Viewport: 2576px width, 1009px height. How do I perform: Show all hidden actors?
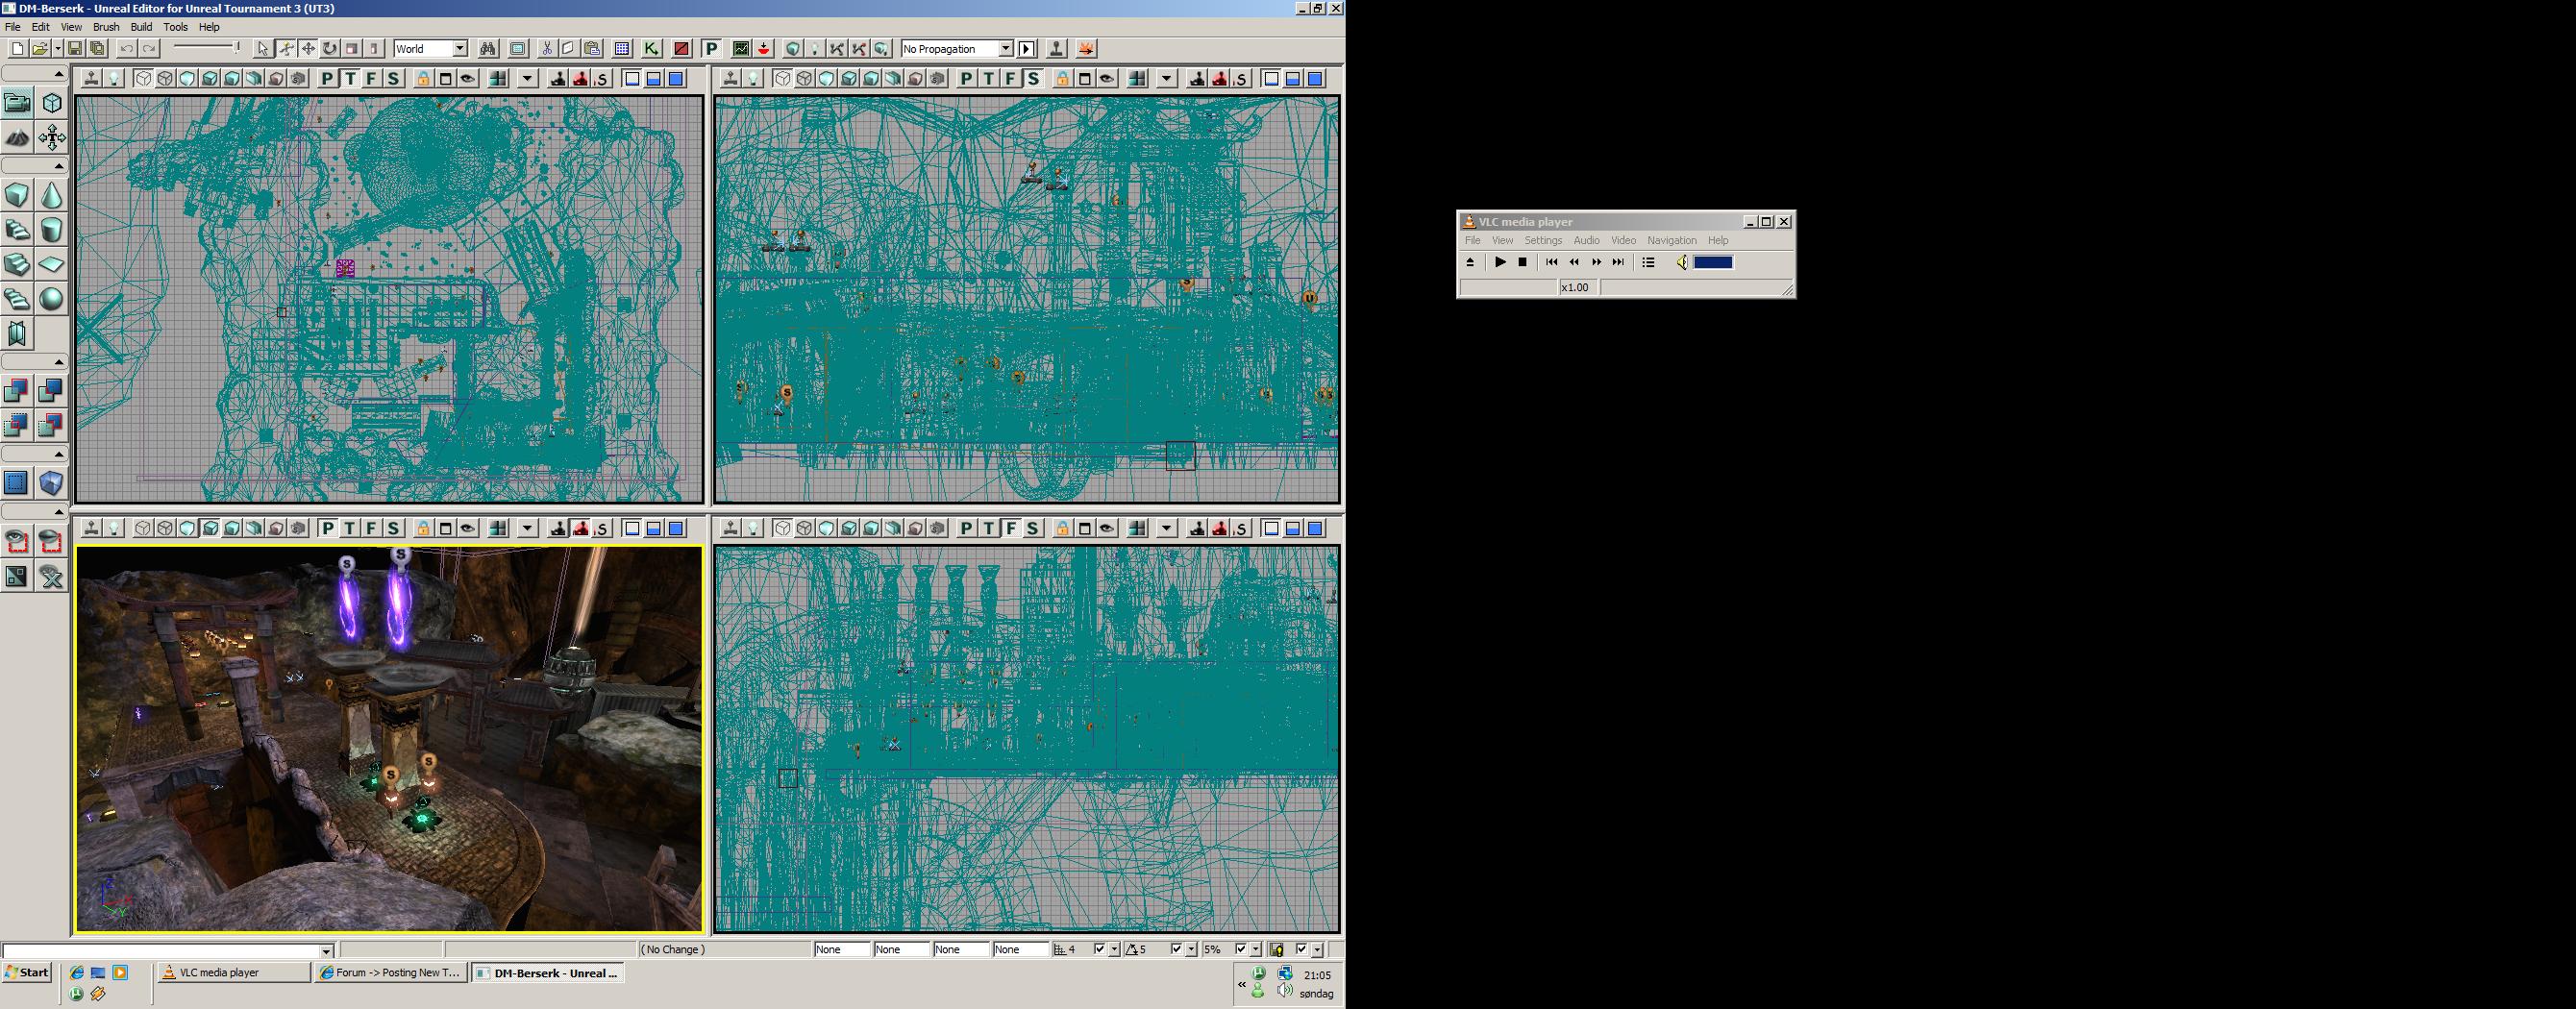(51, 576)
